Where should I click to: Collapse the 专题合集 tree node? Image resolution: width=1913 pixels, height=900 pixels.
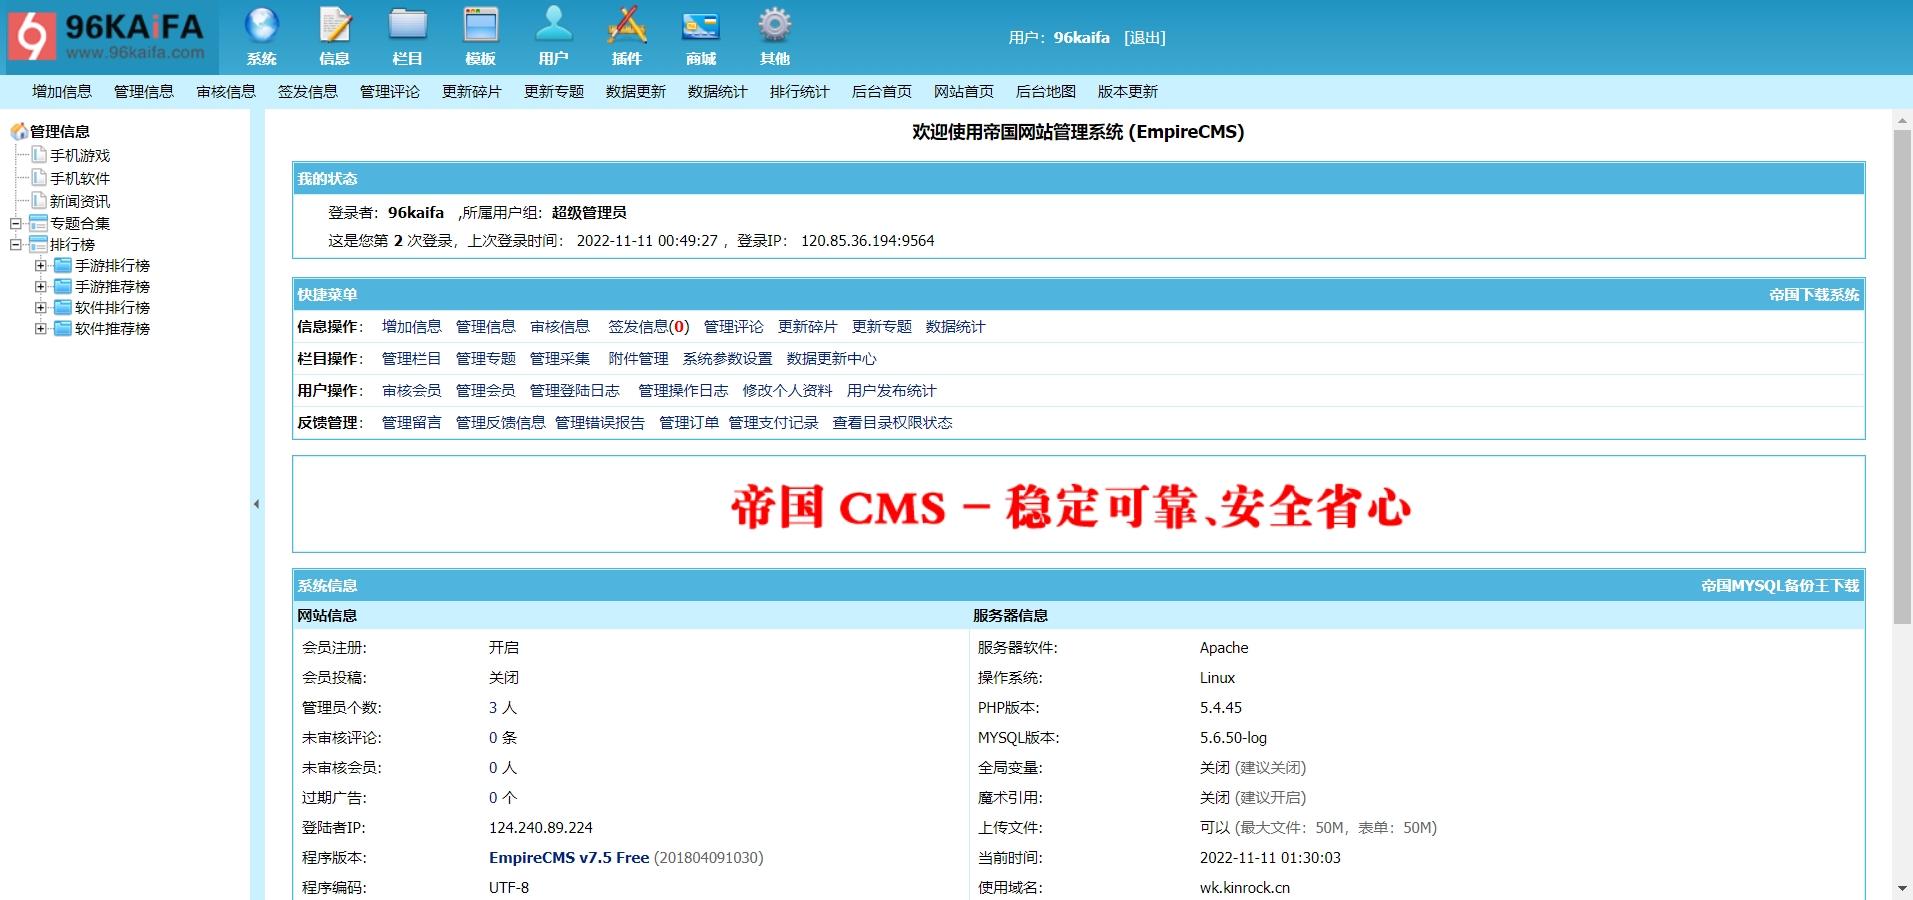(x=16, y=223)
